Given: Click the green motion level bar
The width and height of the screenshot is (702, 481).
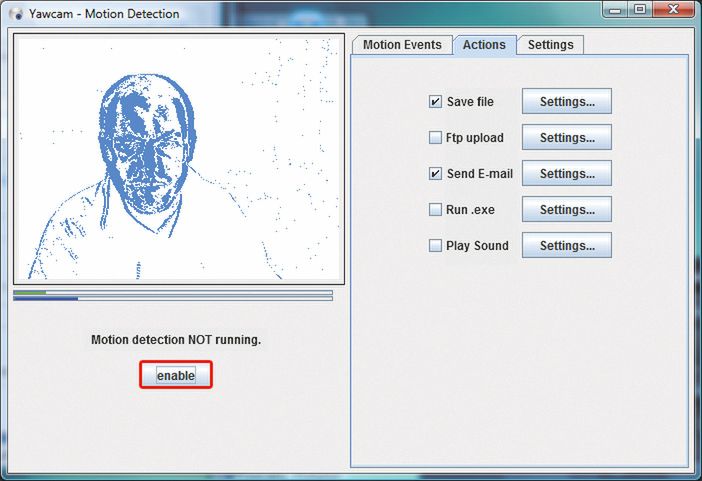Looking at the screenshot, I should [173, 292].
